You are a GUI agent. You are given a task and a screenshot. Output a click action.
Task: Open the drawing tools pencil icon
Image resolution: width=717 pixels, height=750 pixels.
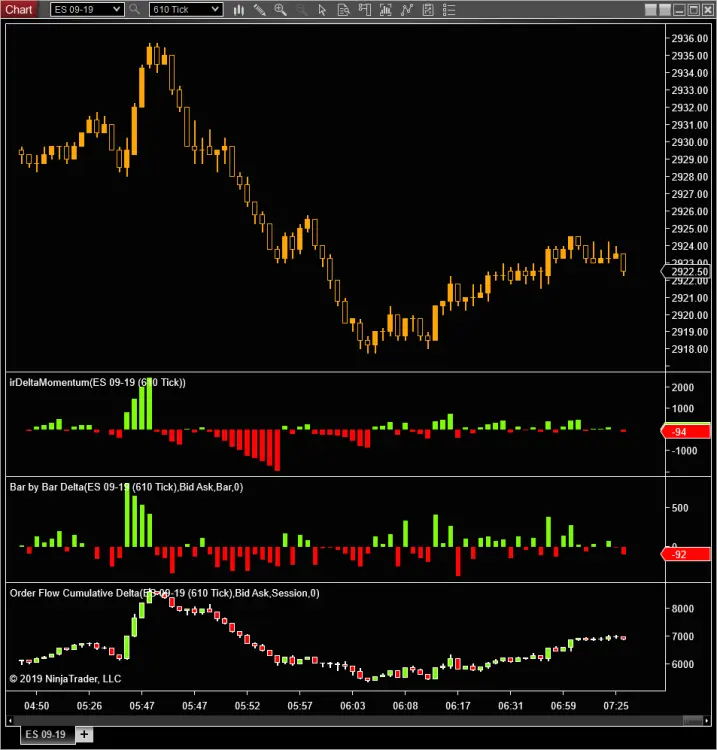(x=260, y=10)
